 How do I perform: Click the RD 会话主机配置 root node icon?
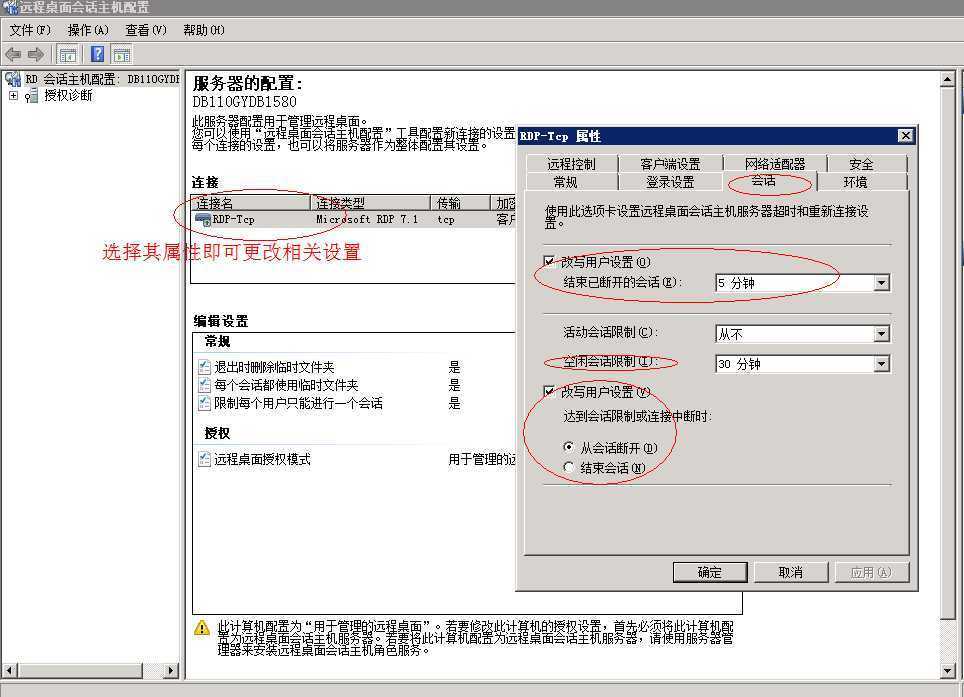13,79
